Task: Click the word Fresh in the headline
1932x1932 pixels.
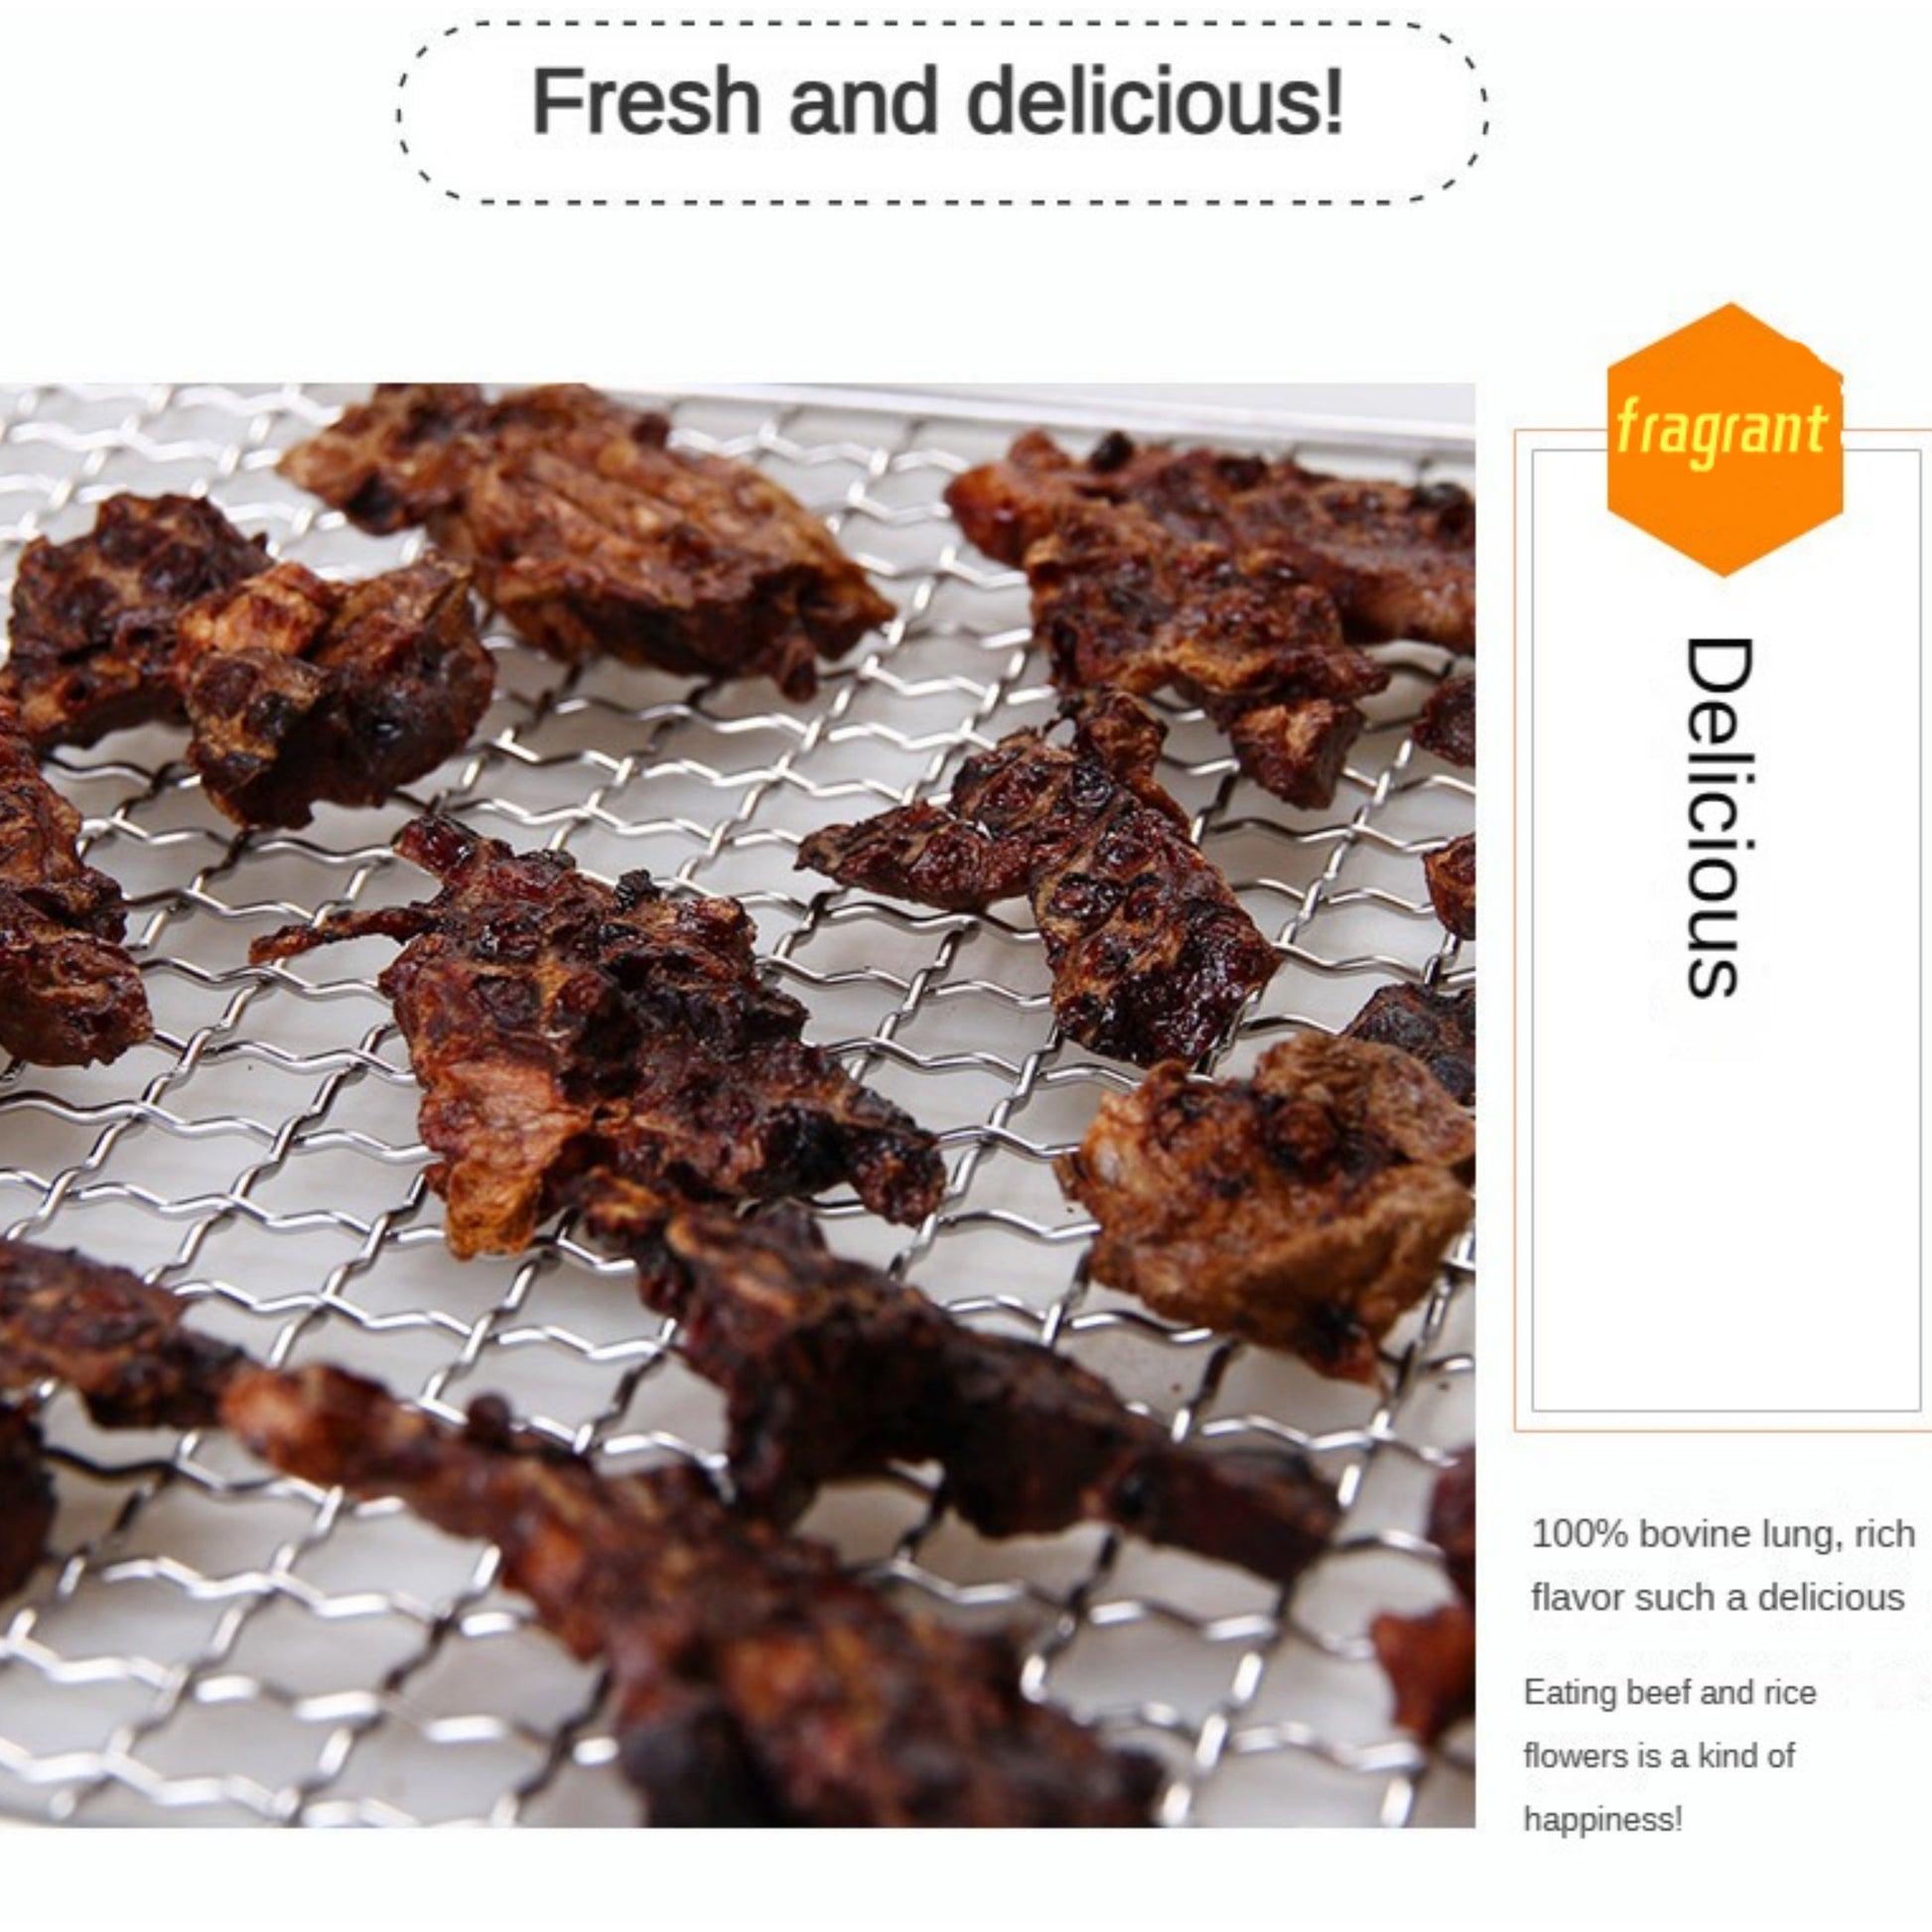Action: click(645, 100)
